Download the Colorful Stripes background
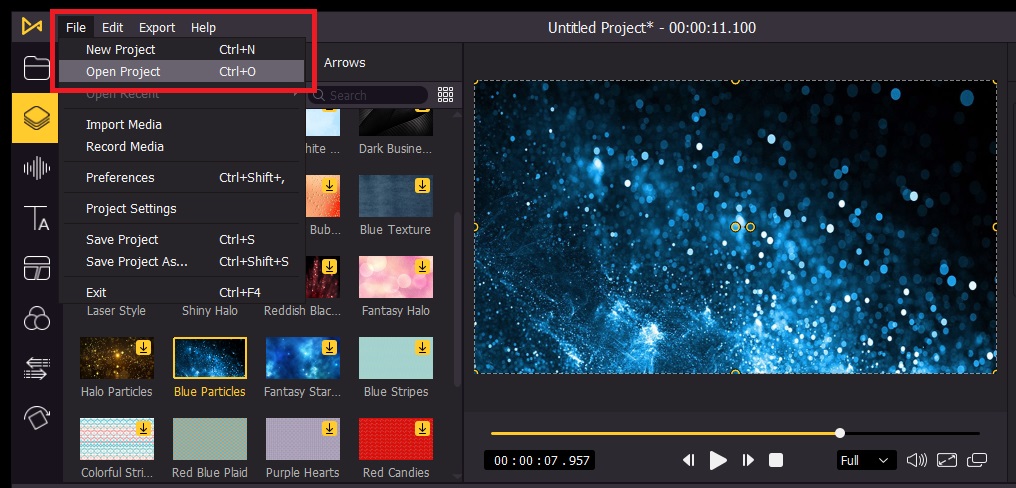The height and width of the screenshot is (488, 1016). pyautogui.click(x=143, y=429)
